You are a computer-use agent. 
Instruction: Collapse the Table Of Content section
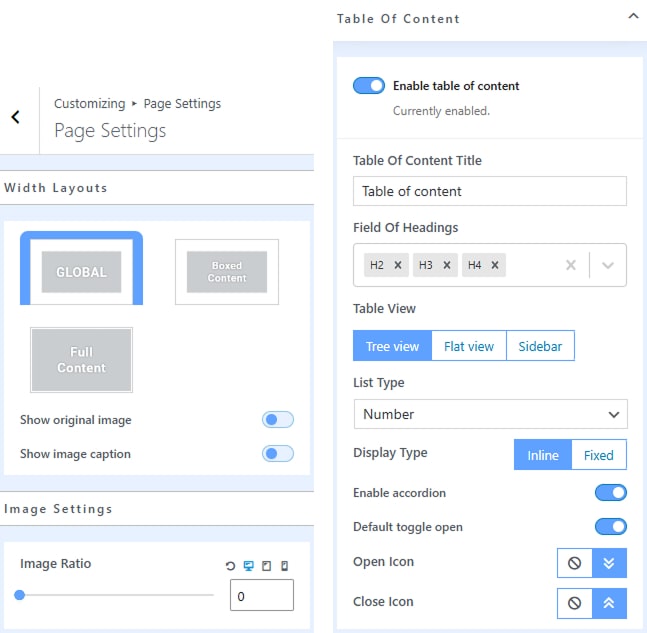(x=632, y=17)
